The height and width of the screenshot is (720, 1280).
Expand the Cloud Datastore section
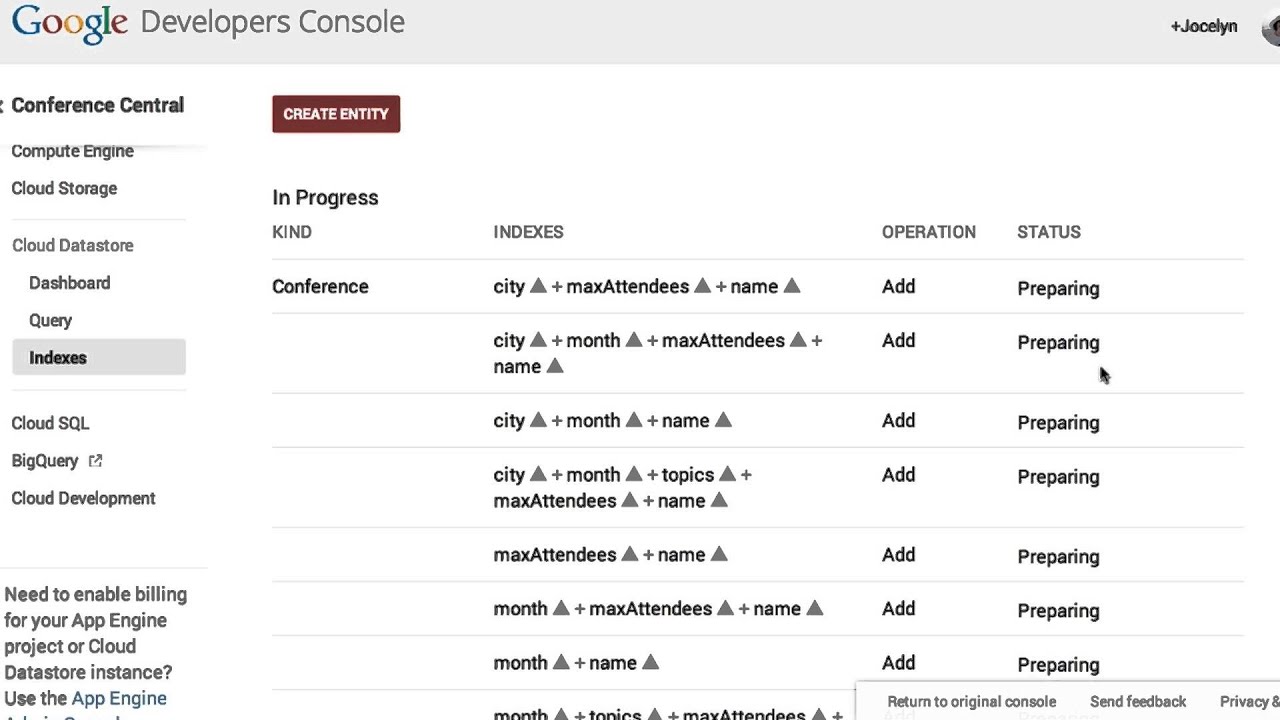(72, 246)
